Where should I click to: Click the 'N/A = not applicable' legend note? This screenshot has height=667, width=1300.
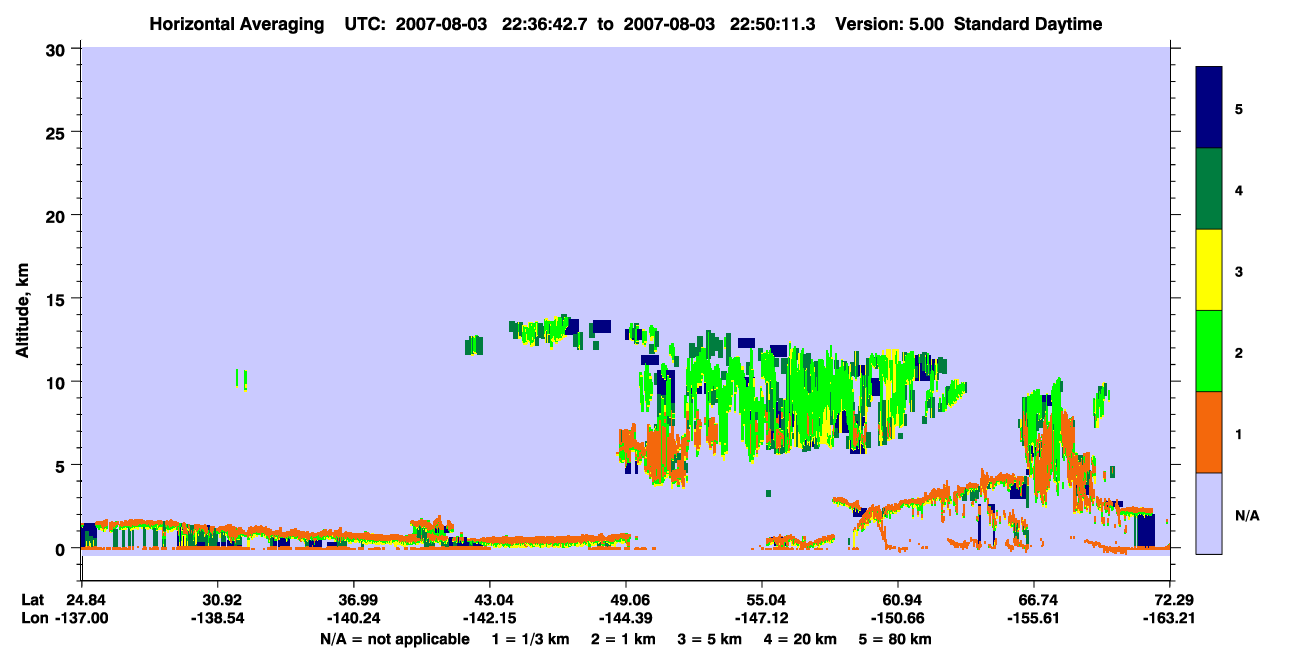(x=394, y=639)
